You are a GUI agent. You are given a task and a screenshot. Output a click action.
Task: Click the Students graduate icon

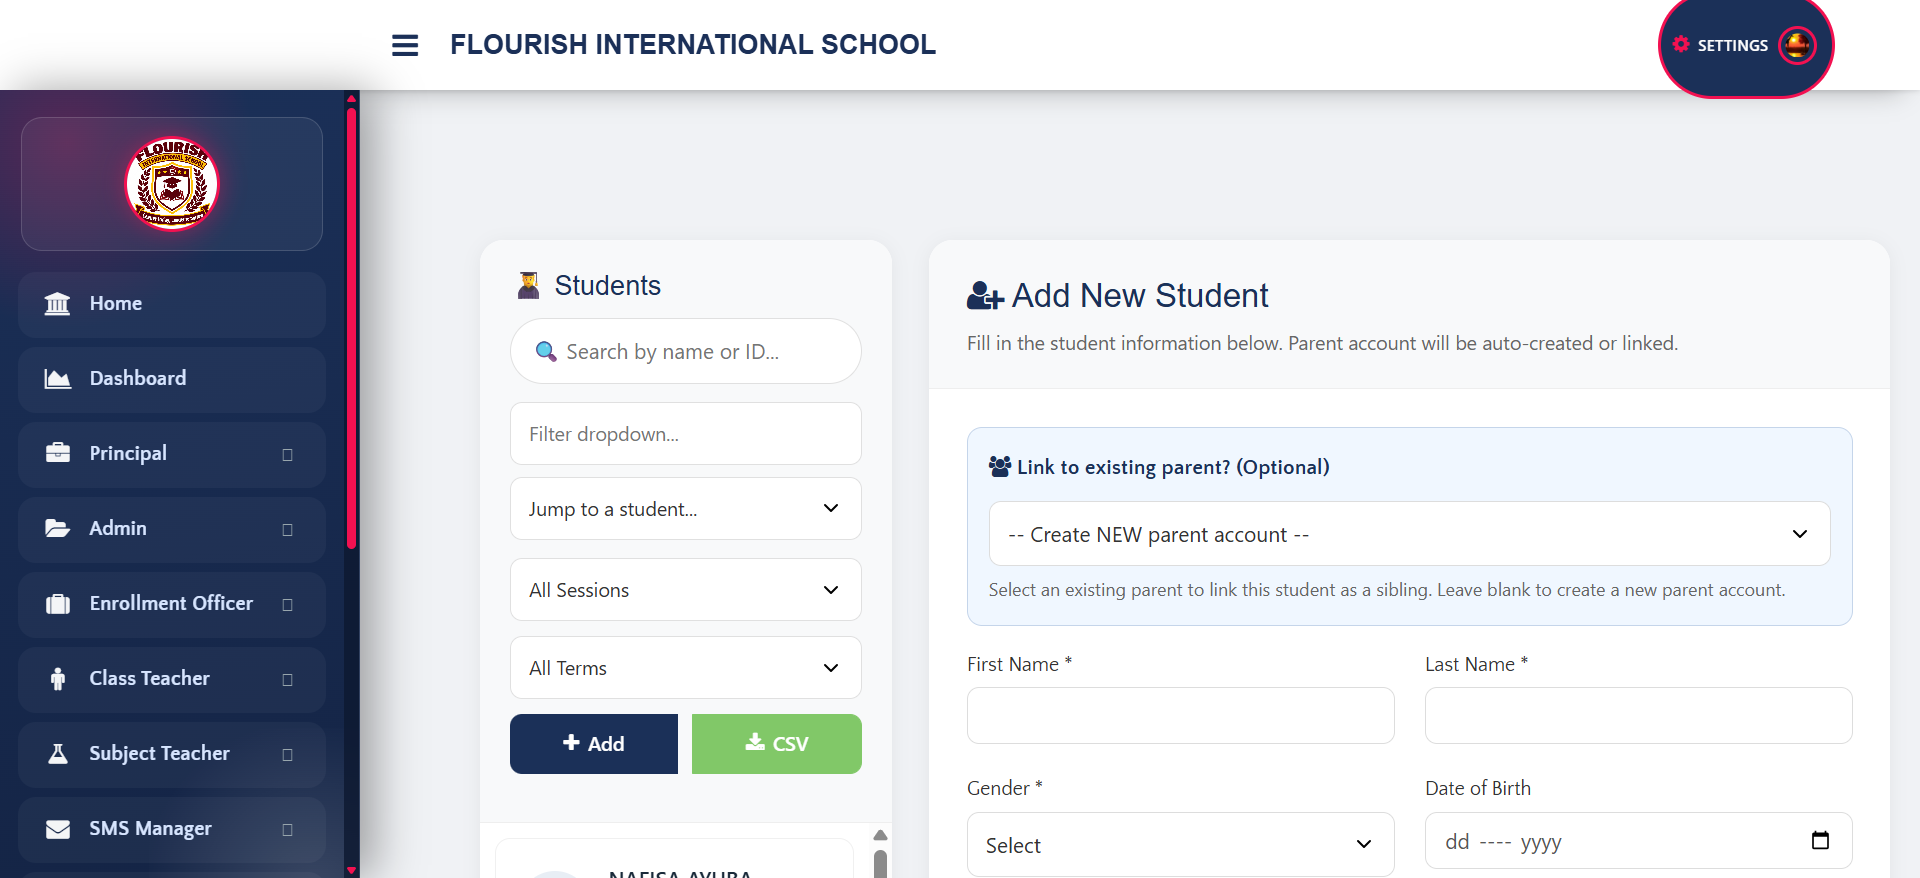(x=529, y=285)
